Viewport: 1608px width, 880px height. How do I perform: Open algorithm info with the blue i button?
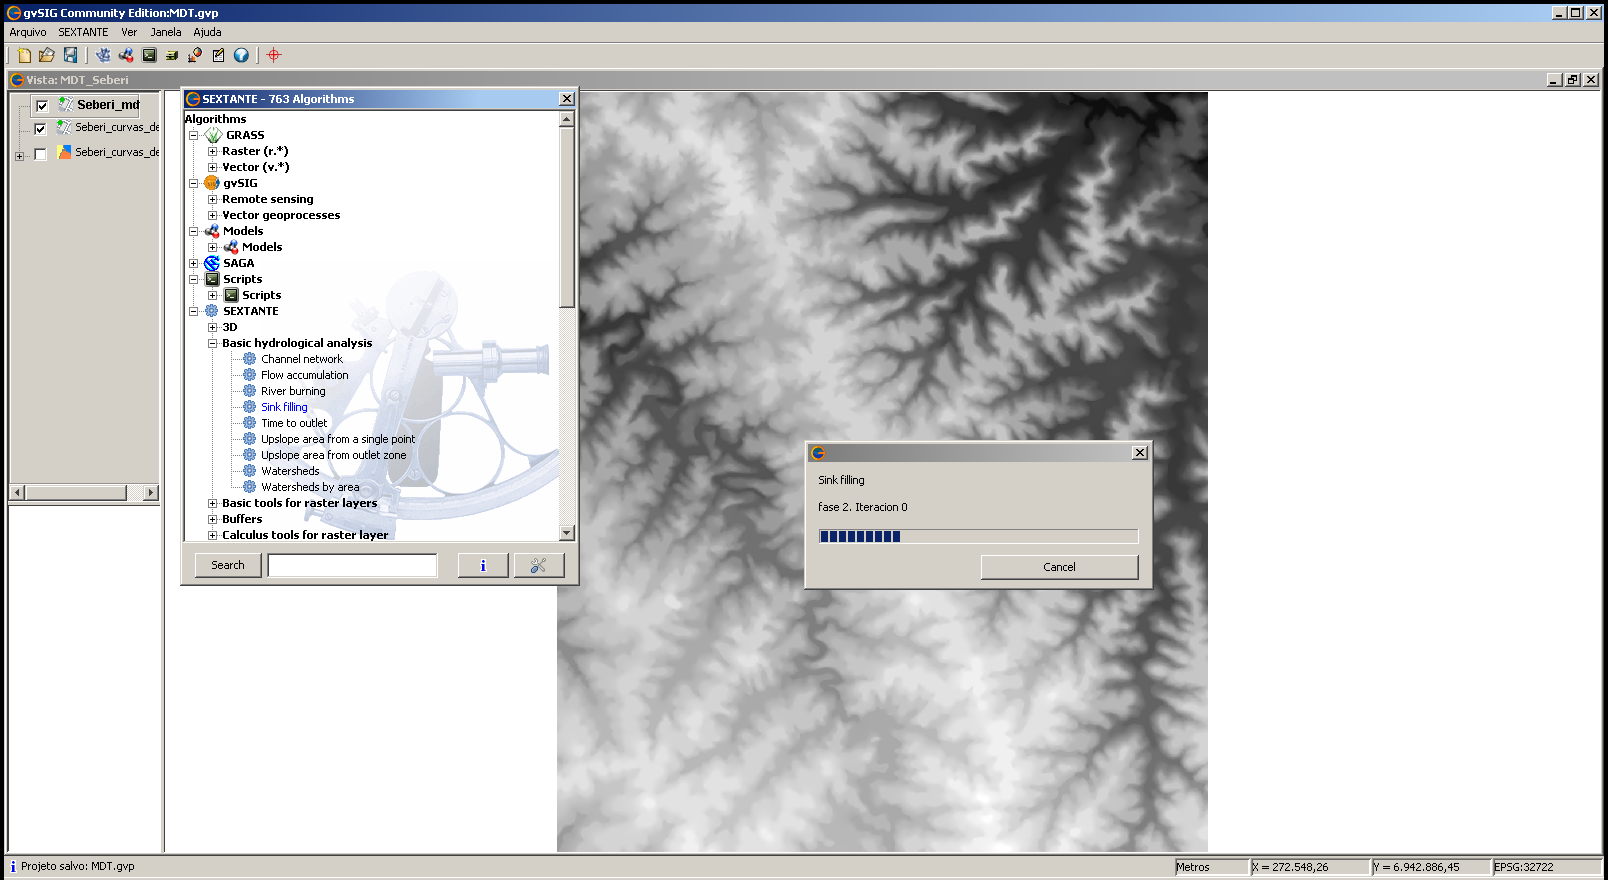click(483, 565)
